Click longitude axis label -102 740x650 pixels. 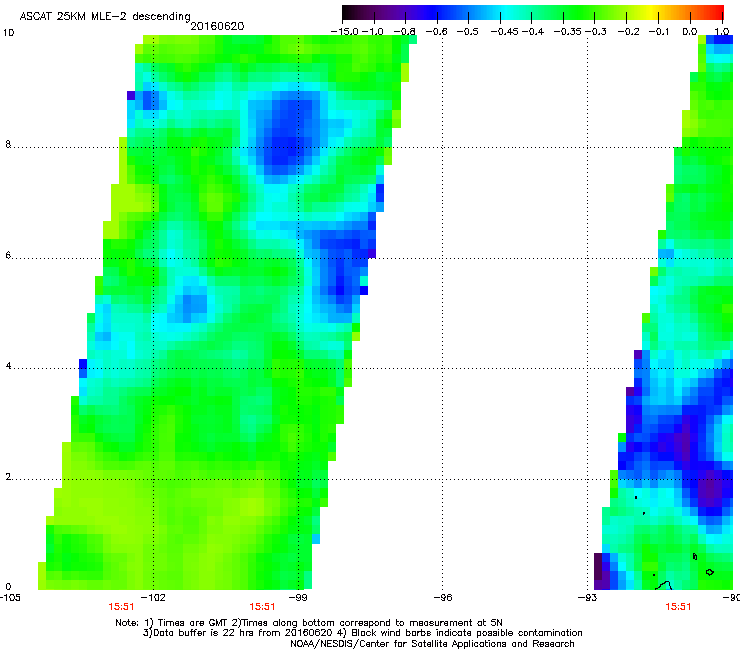click(x=155, y=598)
